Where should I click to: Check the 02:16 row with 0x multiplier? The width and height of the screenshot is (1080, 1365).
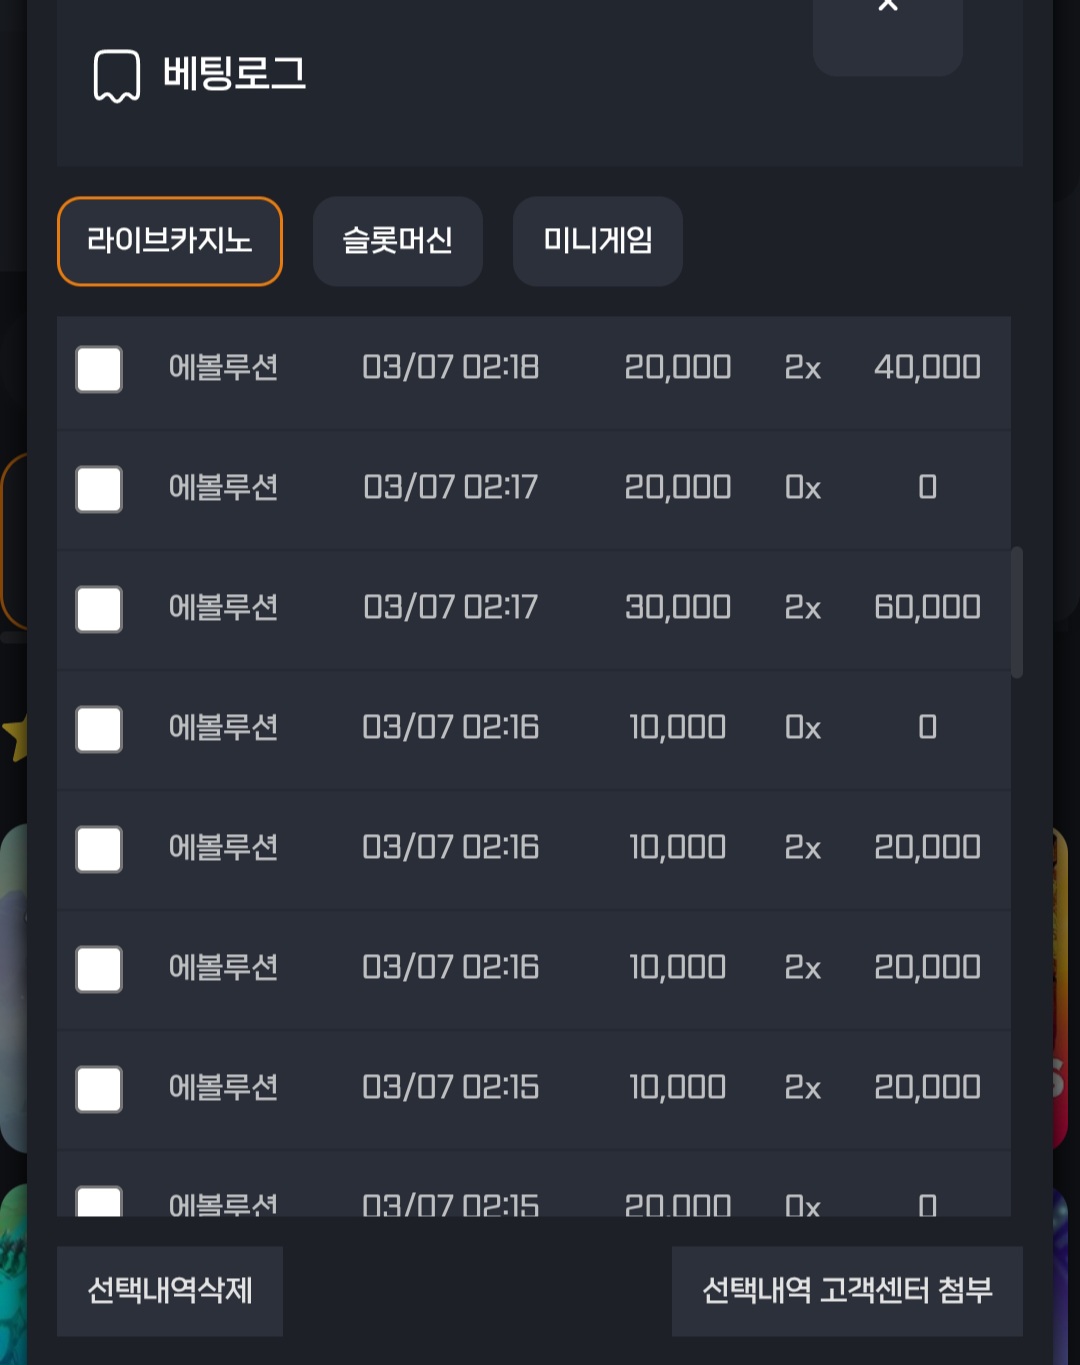(99, 729)
